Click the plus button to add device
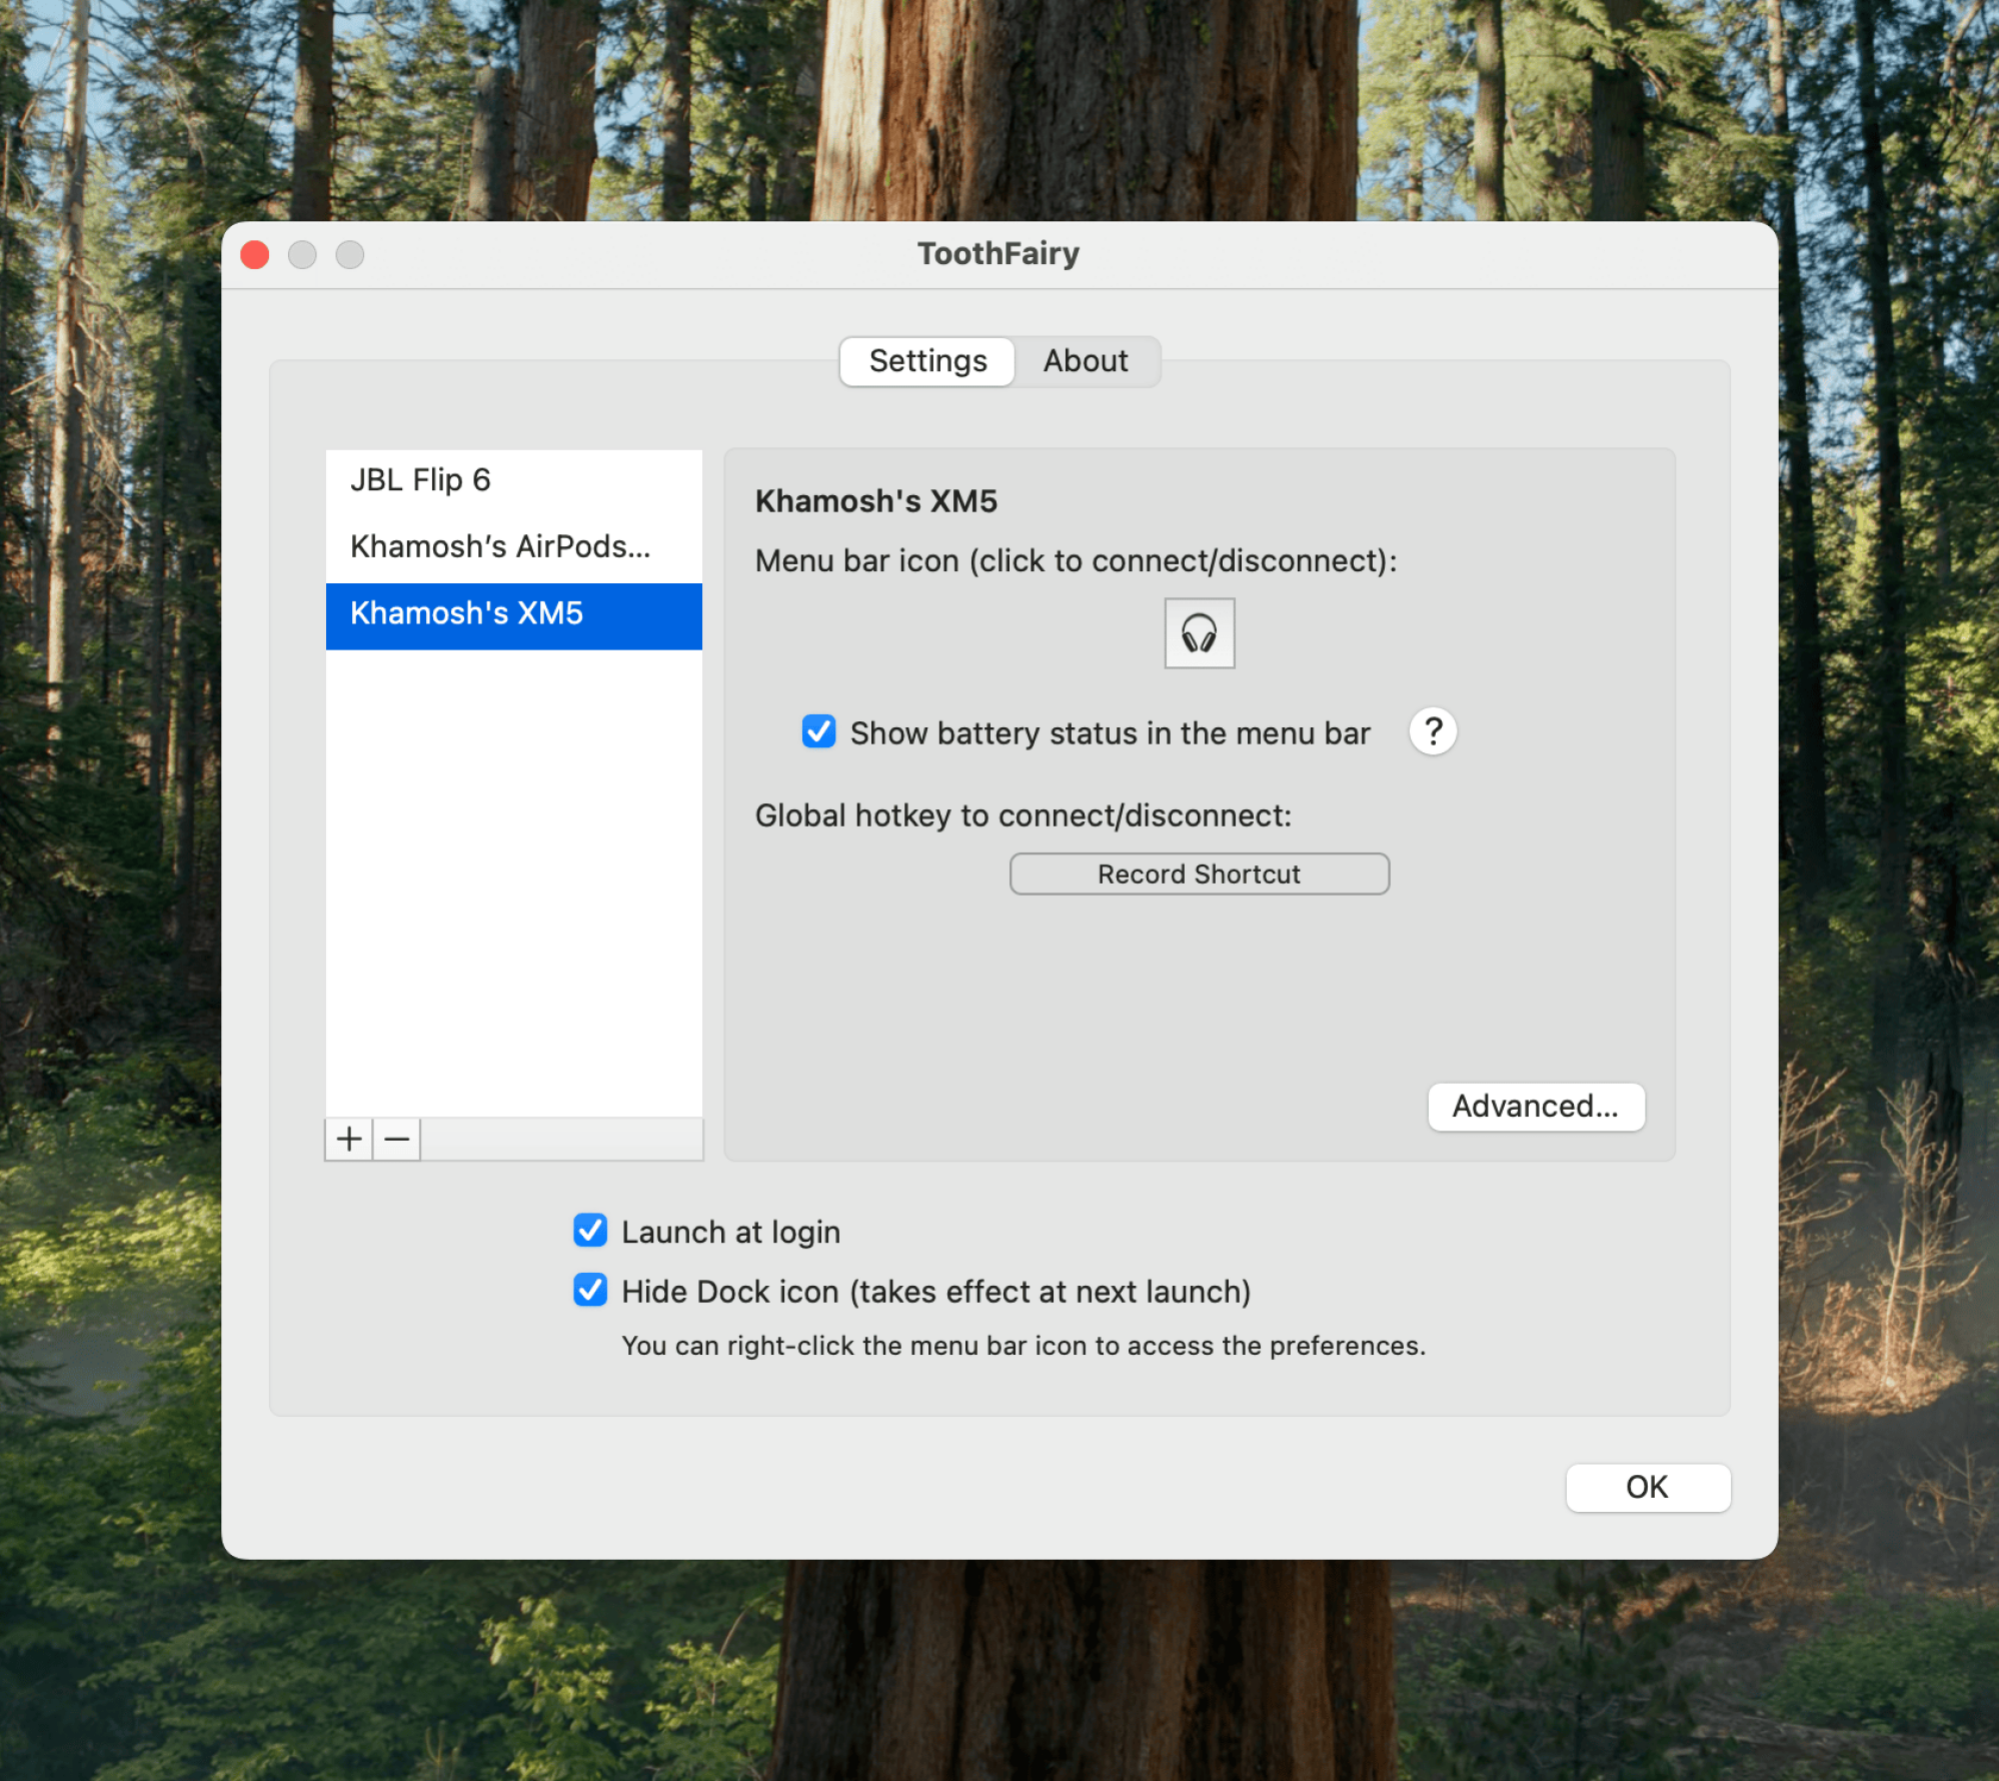 click(x=348, y=1139)
